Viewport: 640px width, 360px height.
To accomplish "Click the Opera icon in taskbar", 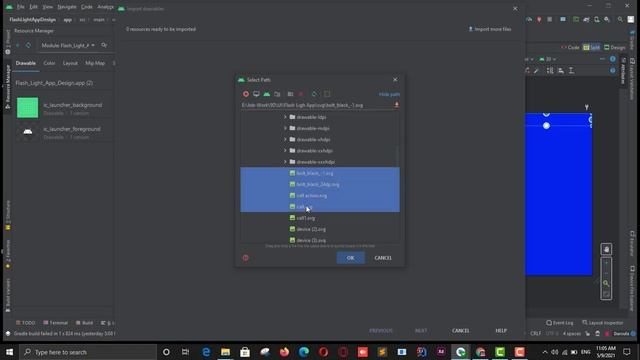I will tap(323, 352).
